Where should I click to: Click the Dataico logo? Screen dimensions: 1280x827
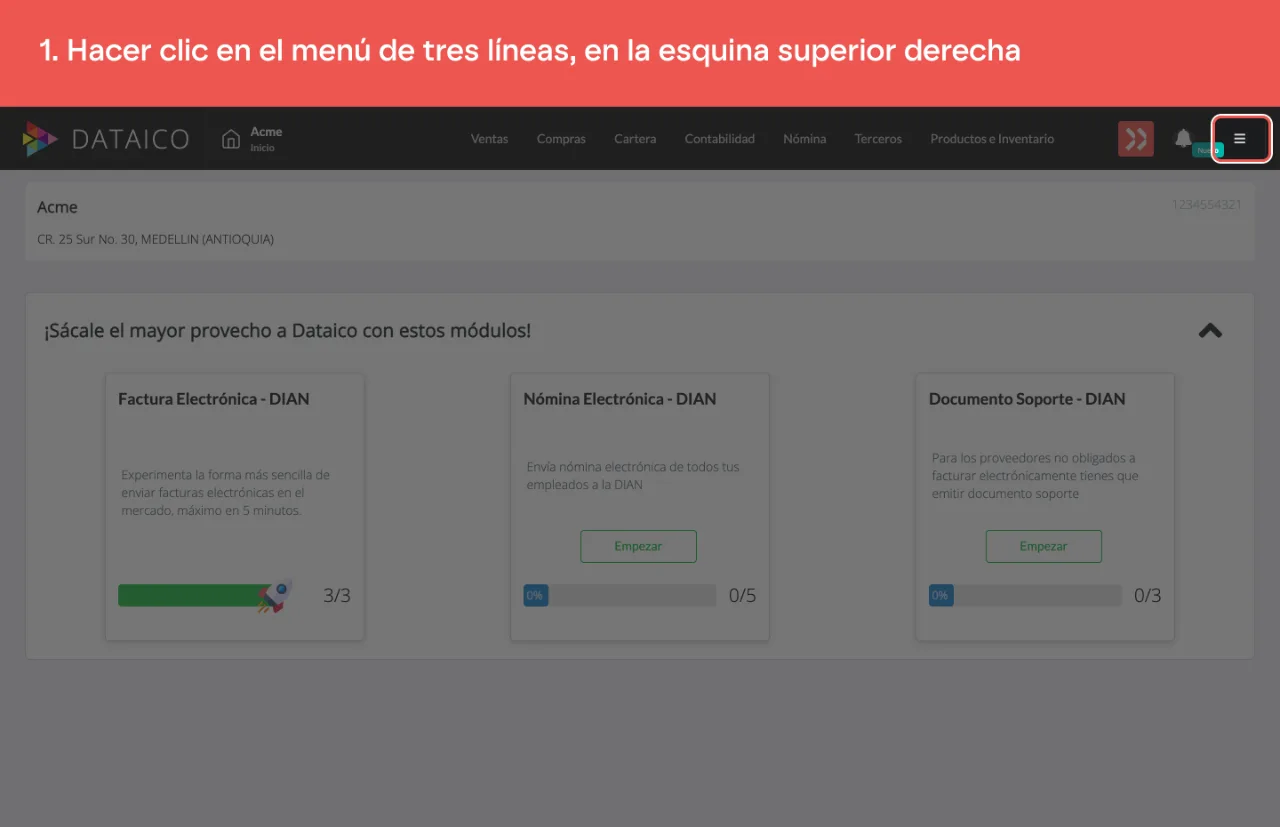[106, 139]
